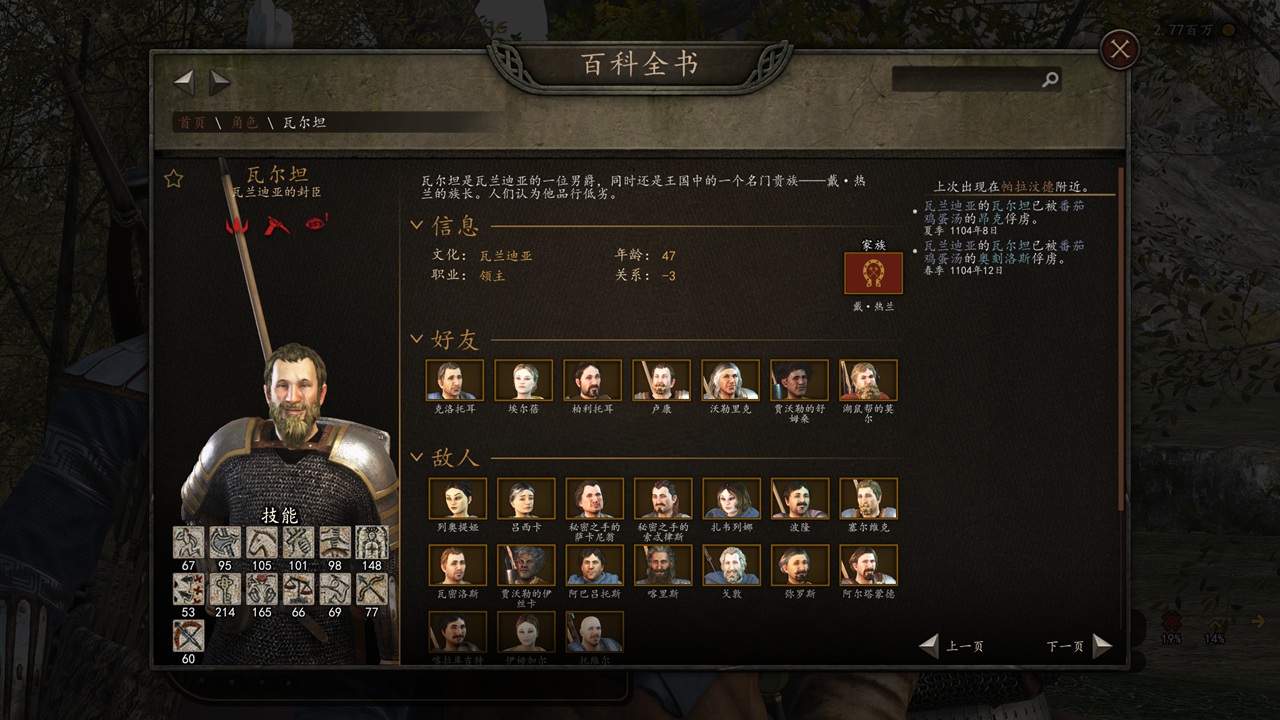Open the 首页 breadcrumb
This screenshot has width=1280, height=720.
192,122
